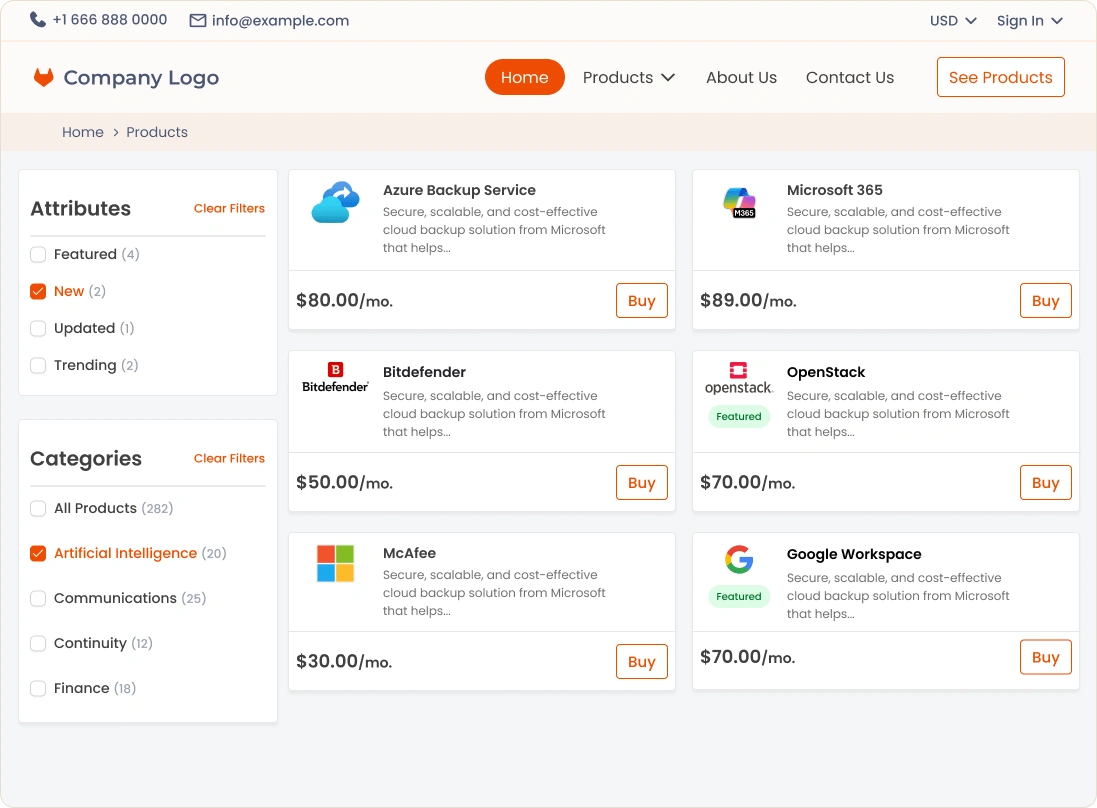Buy the Bitdefender plan

(x=642, y=482)
